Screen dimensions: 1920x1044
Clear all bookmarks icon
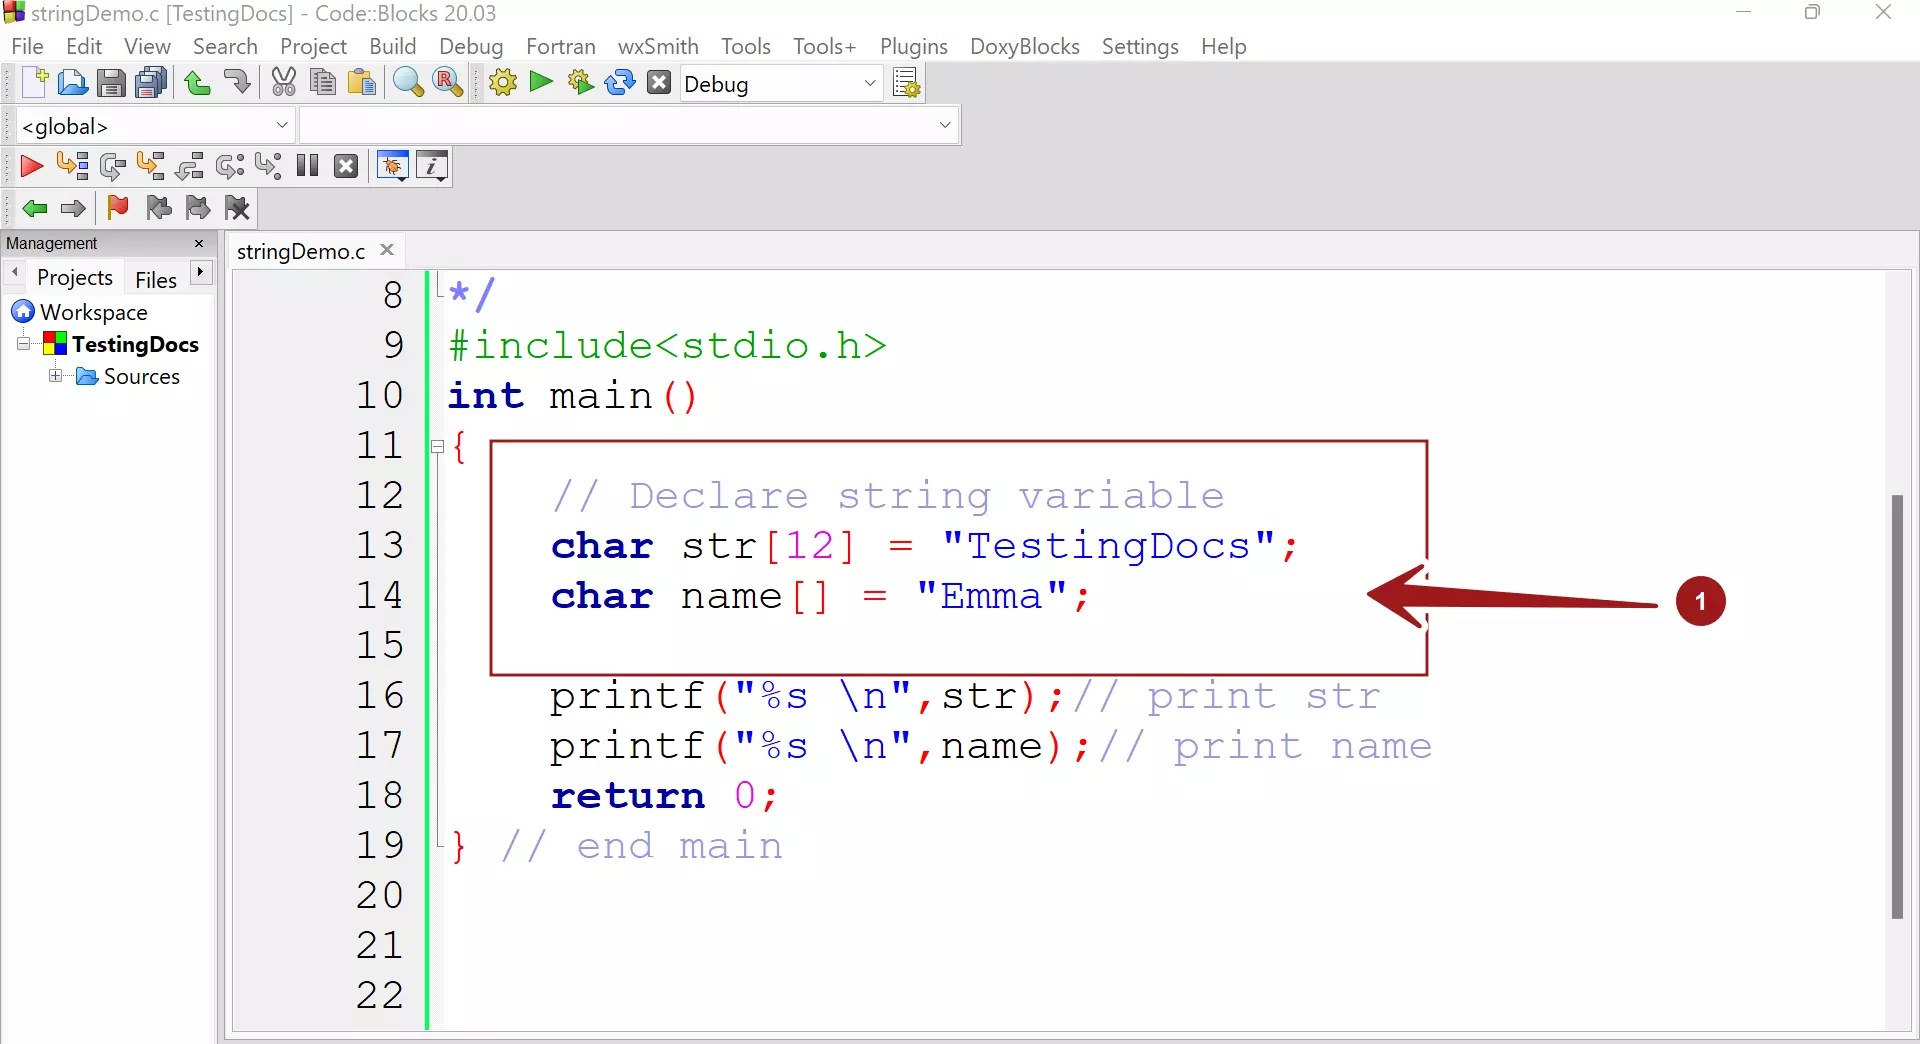(238, 208)
